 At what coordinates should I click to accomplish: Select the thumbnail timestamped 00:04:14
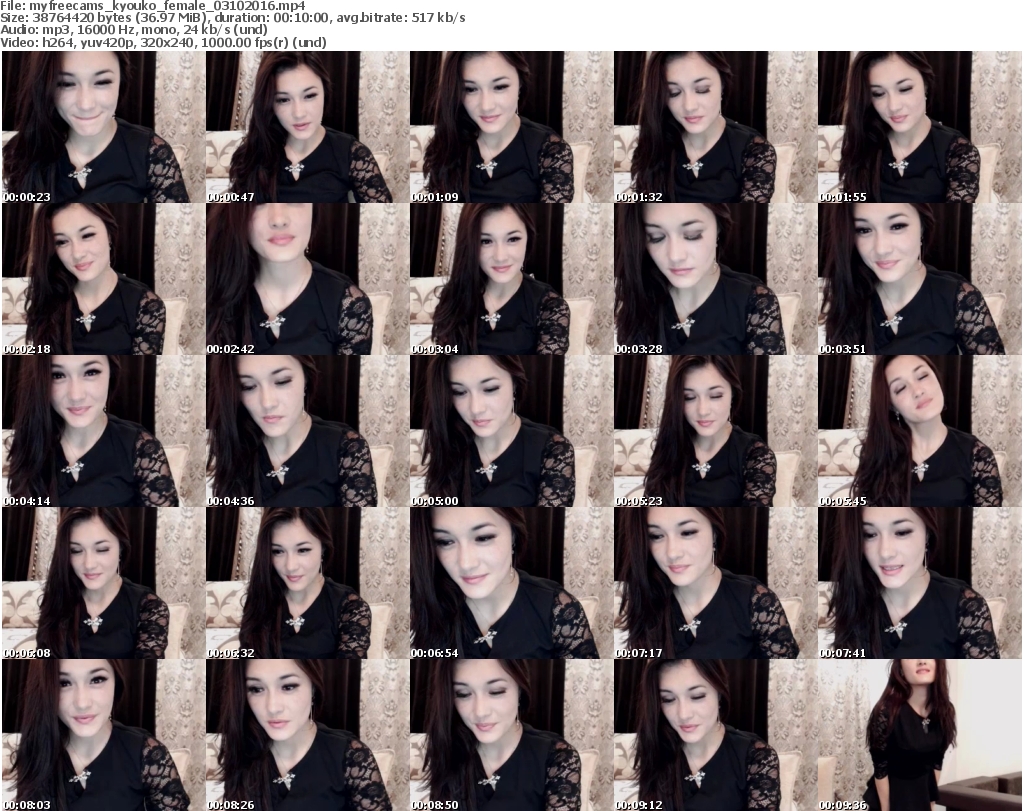tap(103, 431)
